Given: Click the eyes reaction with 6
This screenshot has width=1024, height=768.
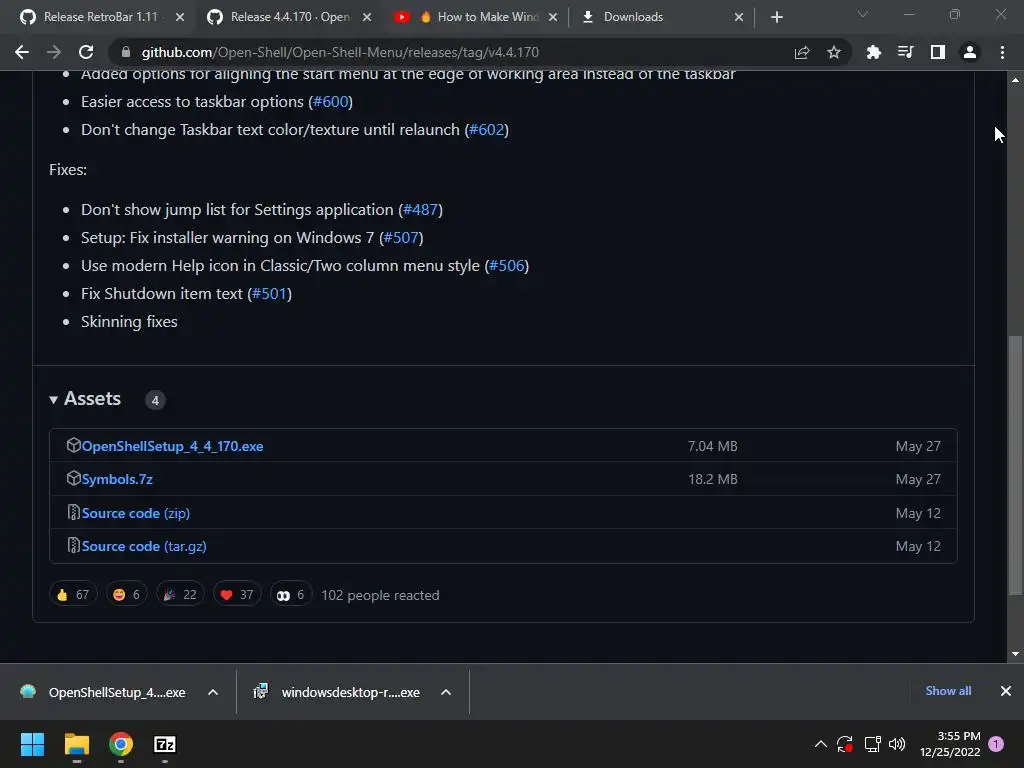Looking at the screenshot, I should (291, 594).
